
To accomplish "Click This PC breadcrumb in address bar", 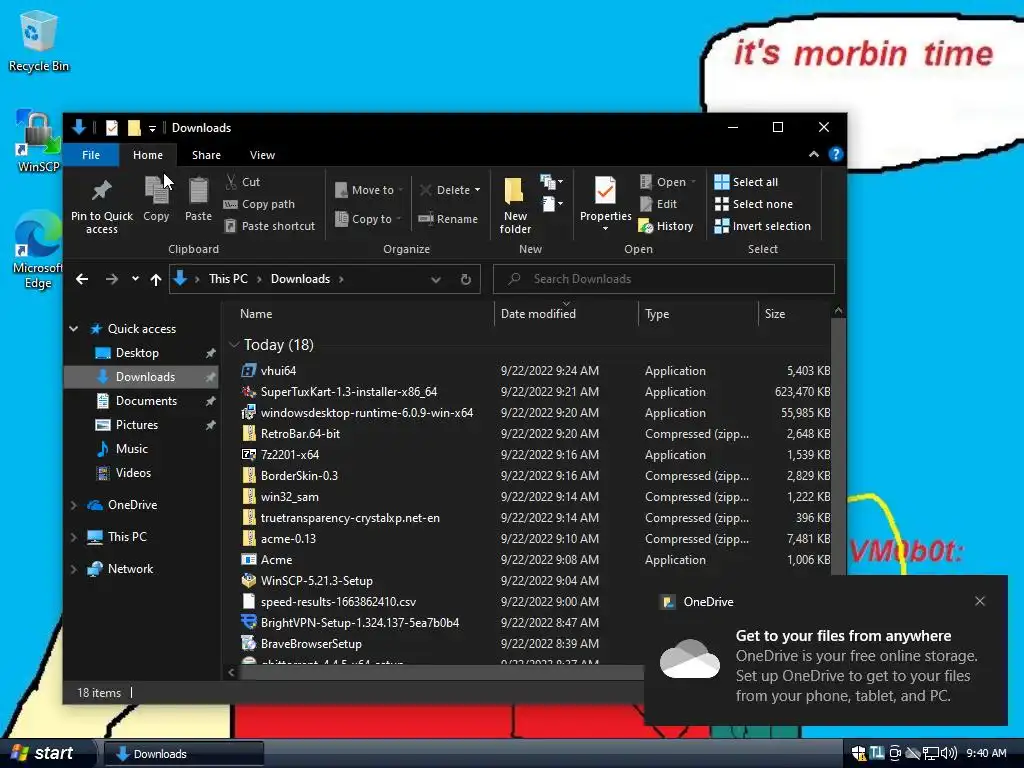I will point(228,279).
